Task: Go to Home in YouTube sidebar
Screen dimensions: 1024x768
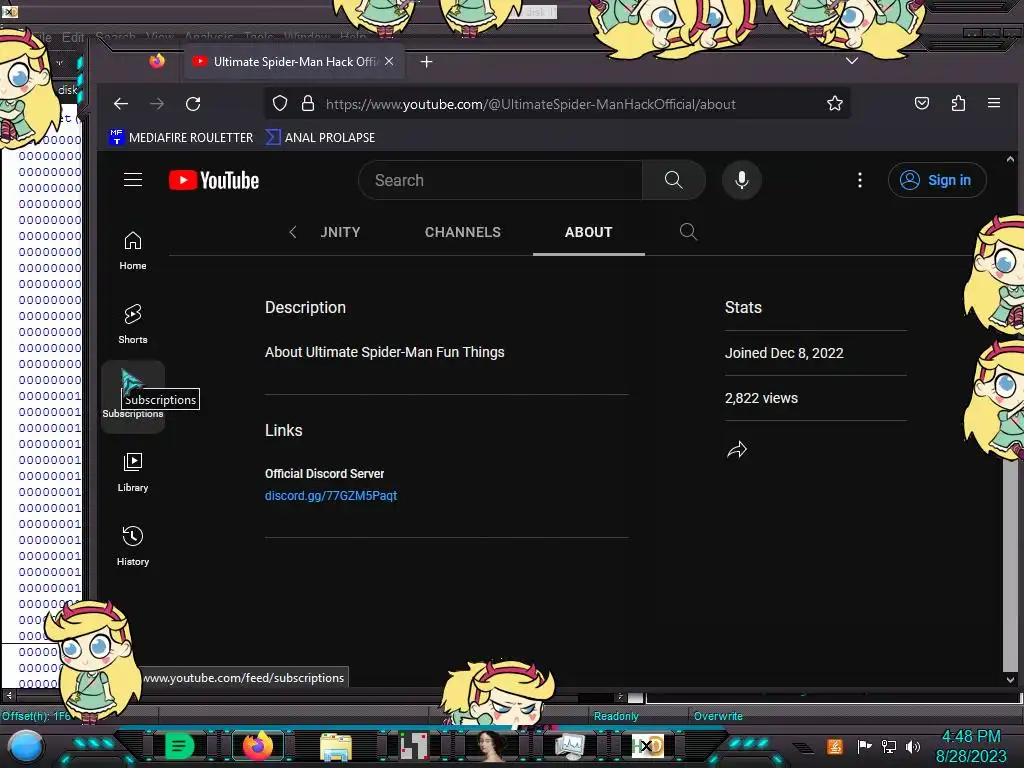Action: [x=133, y=251]
